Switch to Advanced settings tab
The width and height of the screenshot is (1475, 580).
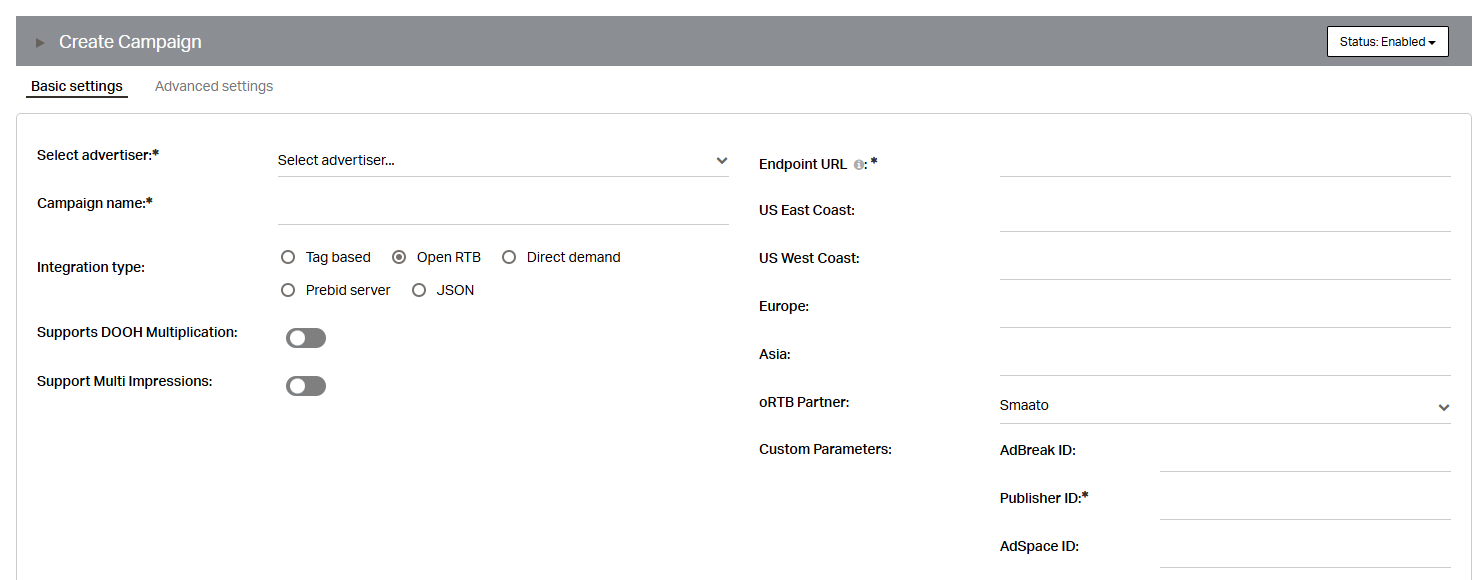point(214,86)
